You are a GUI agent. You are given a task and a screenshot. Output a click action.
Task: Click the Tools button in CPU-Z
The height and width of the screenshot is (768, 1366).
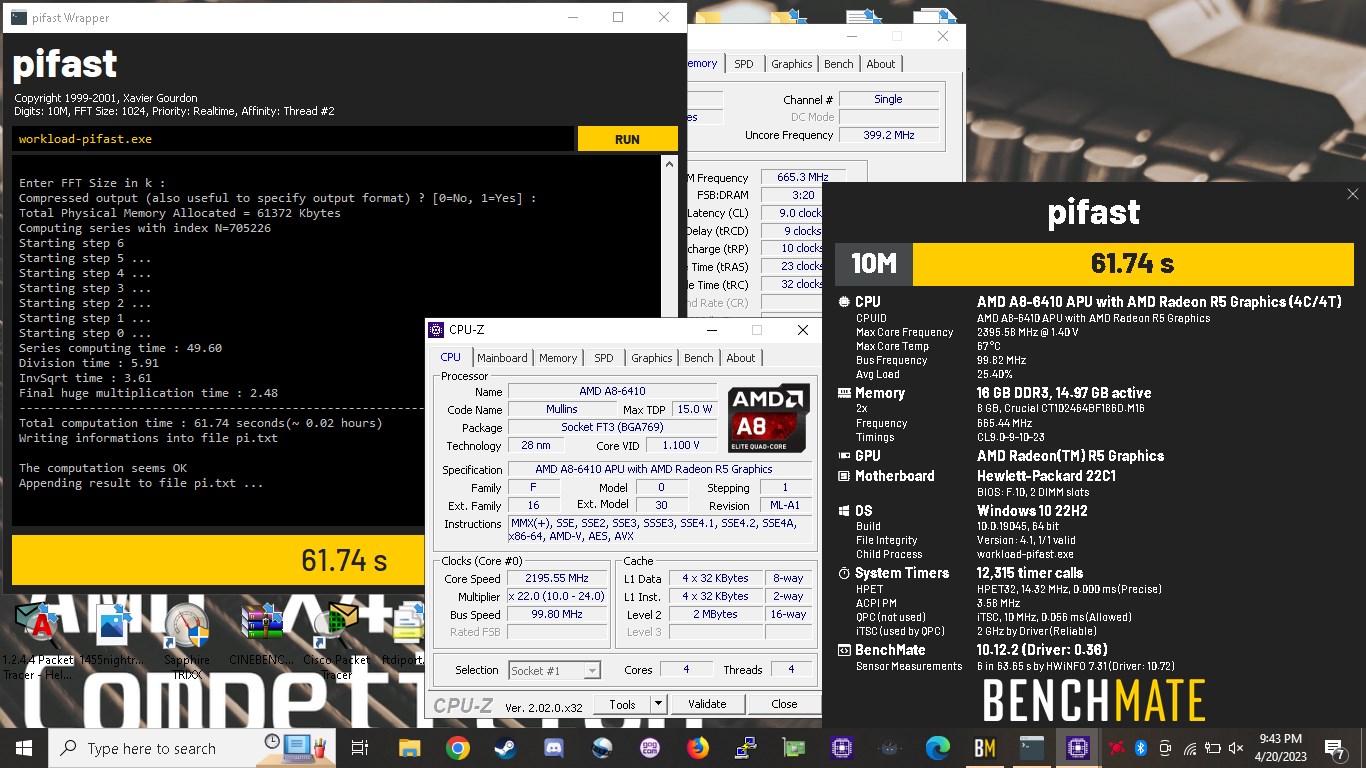click(x=622, y=704)
